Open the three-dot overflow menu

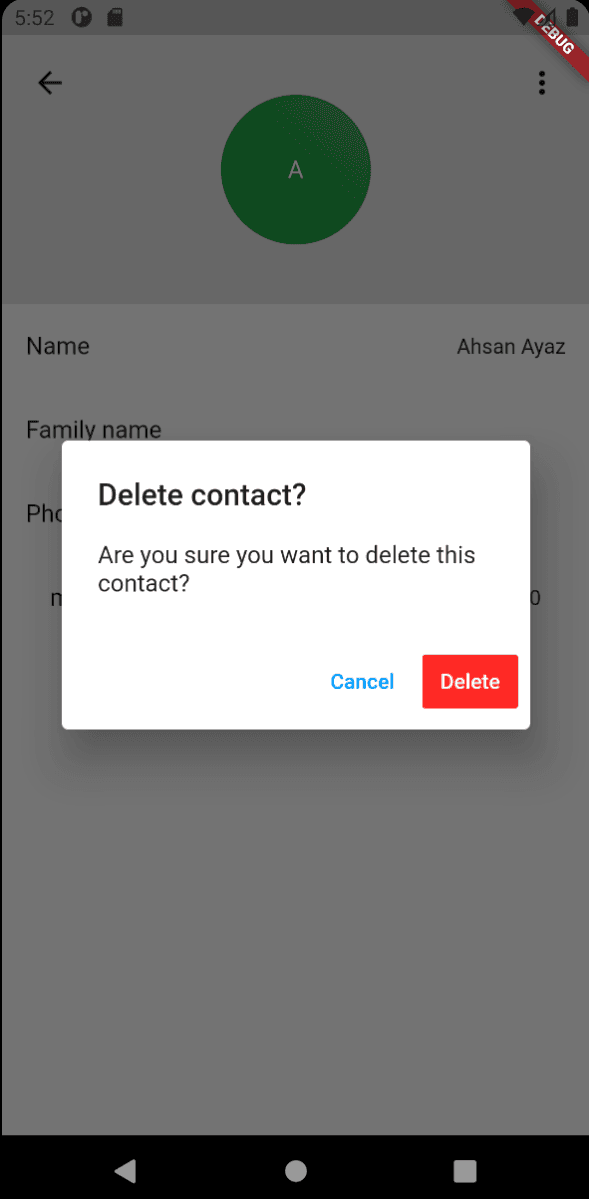542,83
